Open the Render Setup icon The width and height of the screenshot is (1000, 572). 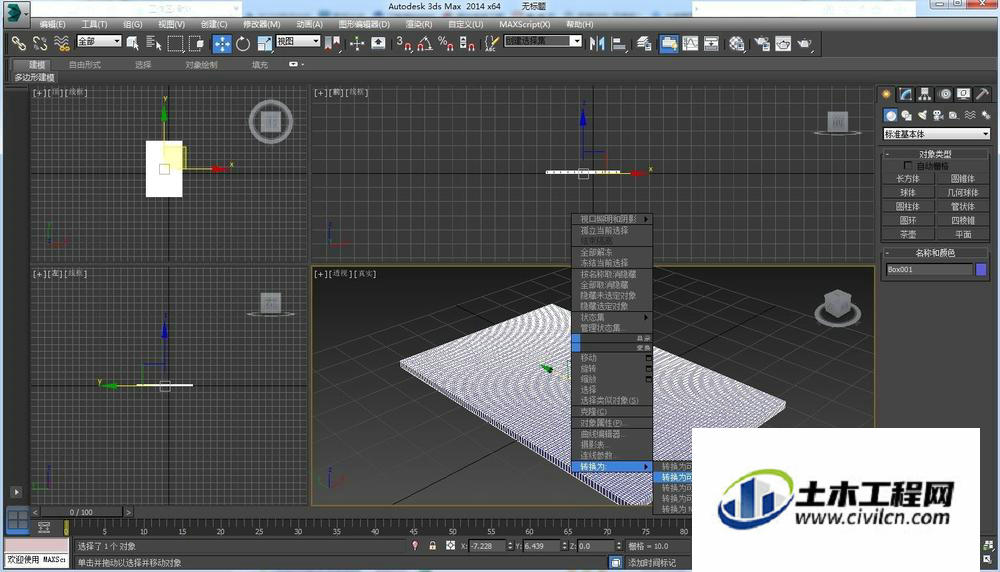point(762,43)
